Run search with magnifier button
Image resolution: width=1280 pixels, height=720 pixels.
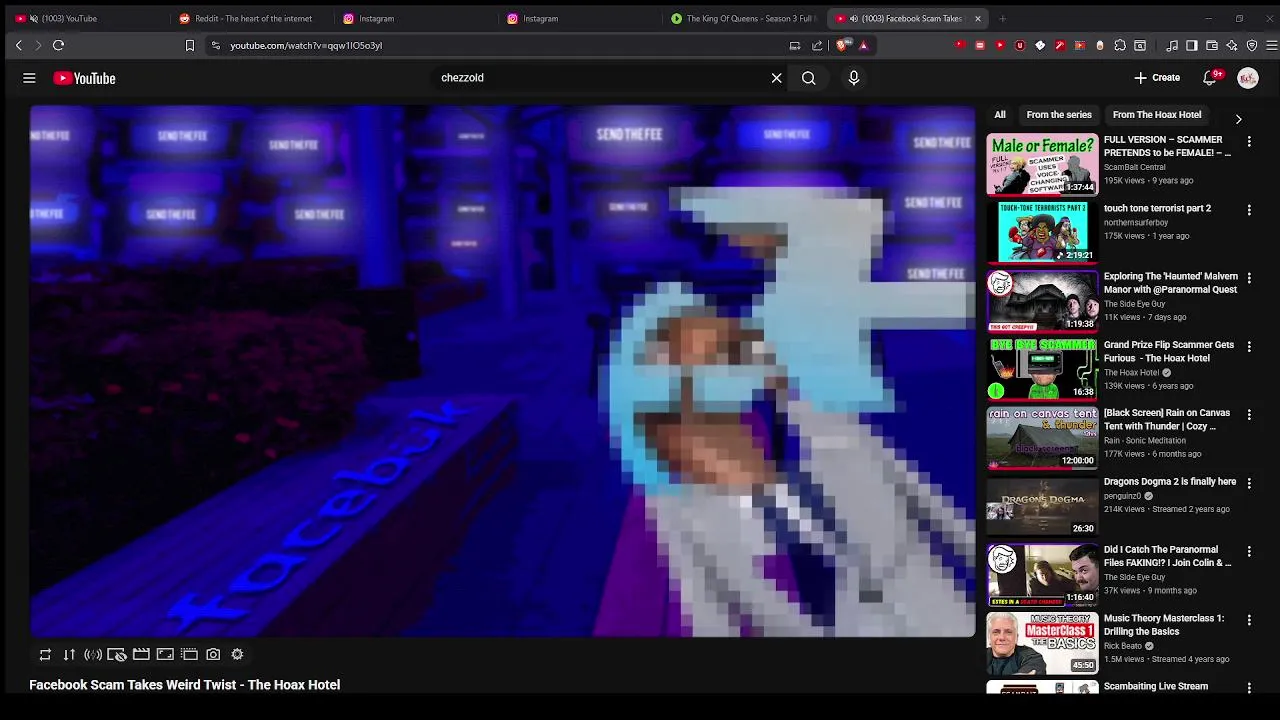(808, 78)
